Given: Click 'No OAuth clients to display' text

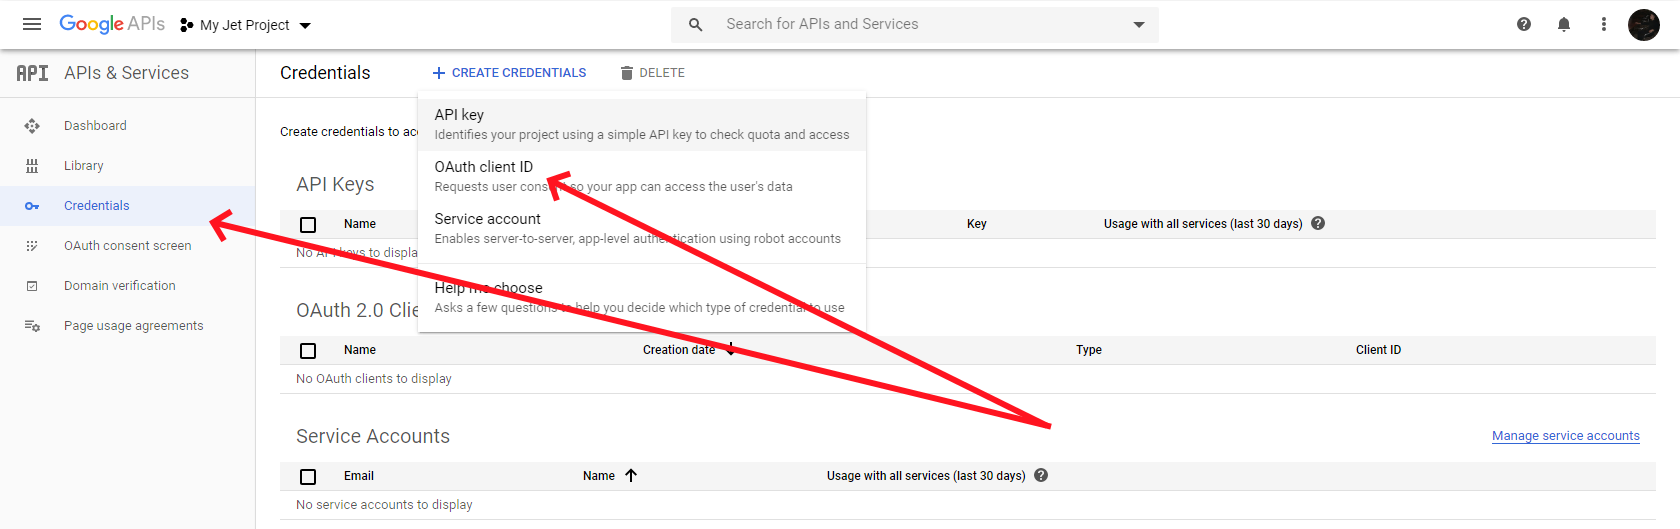Looking at the screenshot, I should [x=374, y=379].
